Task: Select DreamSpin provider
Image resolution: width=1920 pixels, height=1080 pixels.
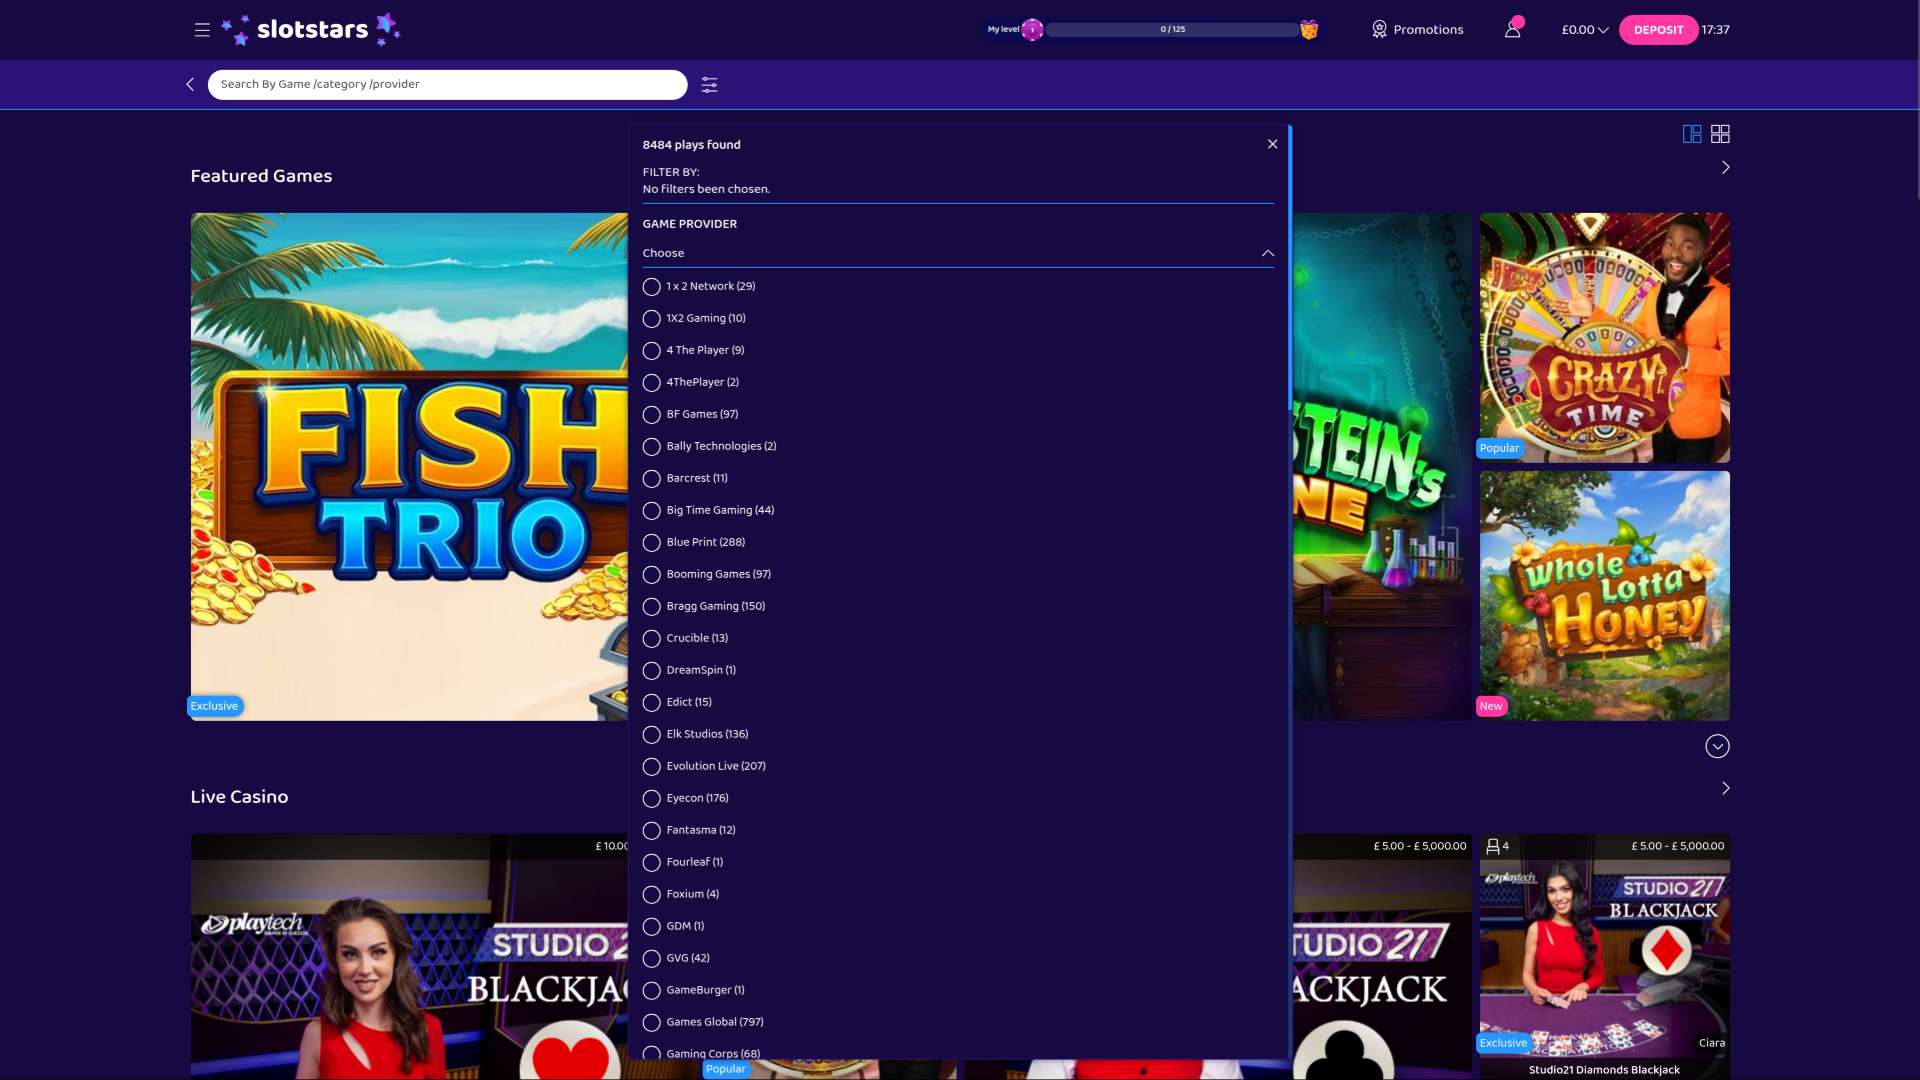Action: [x=689, y=671]
